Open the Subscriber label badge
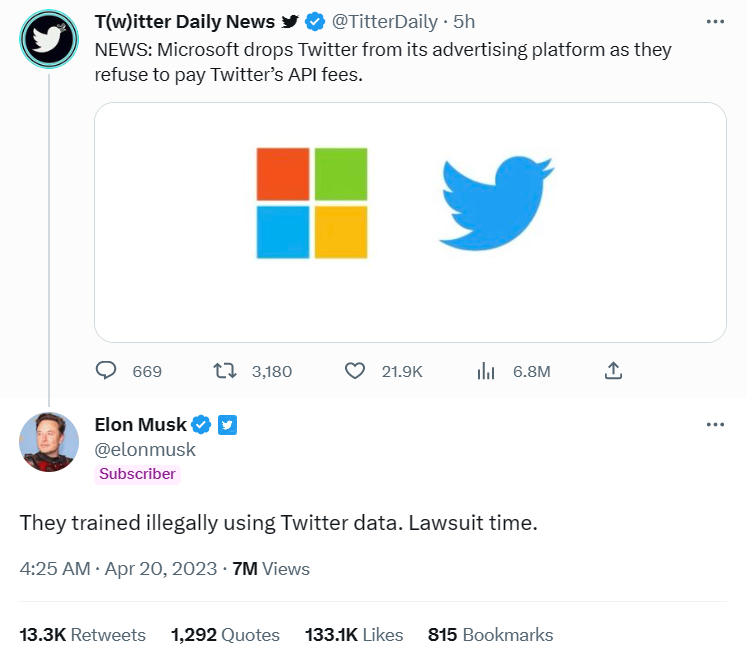 coord(137,474)
